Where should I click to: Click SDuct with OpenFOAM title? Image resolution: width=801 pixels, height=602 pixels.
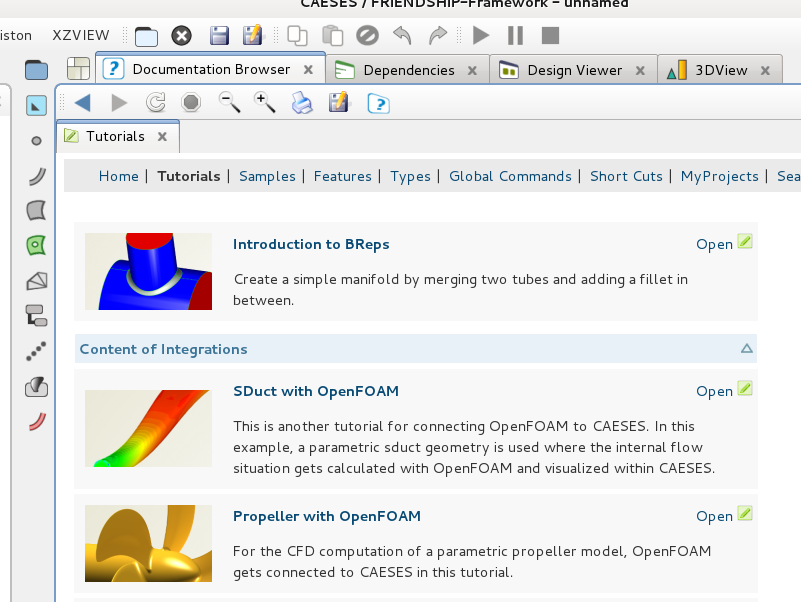[x=316, y=391]
